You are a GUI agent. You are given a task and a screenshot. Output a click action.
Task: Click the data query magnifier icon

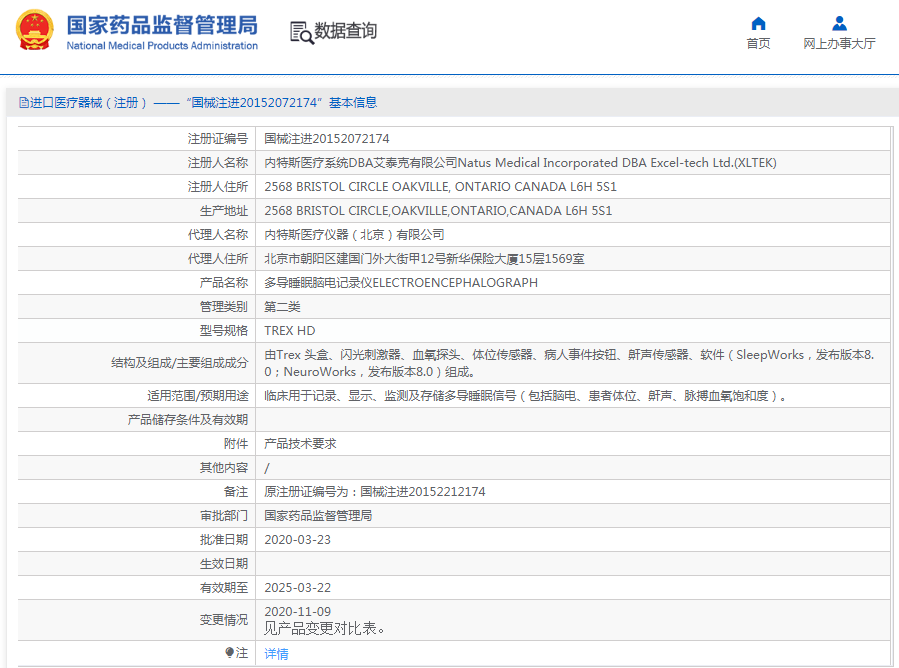(301, 32)
